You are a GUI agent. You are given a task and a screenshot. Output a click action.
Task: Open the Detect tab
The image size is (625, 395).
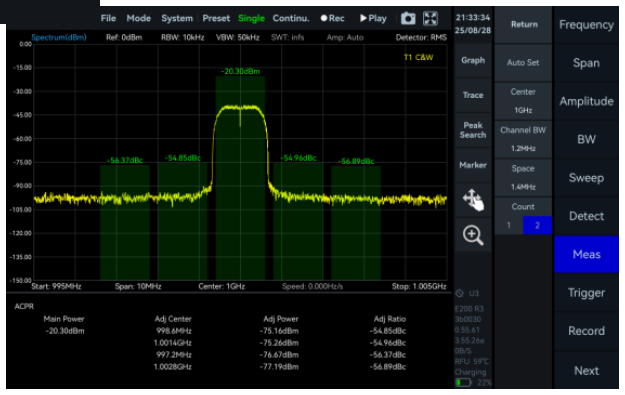(x=586, y=216)
